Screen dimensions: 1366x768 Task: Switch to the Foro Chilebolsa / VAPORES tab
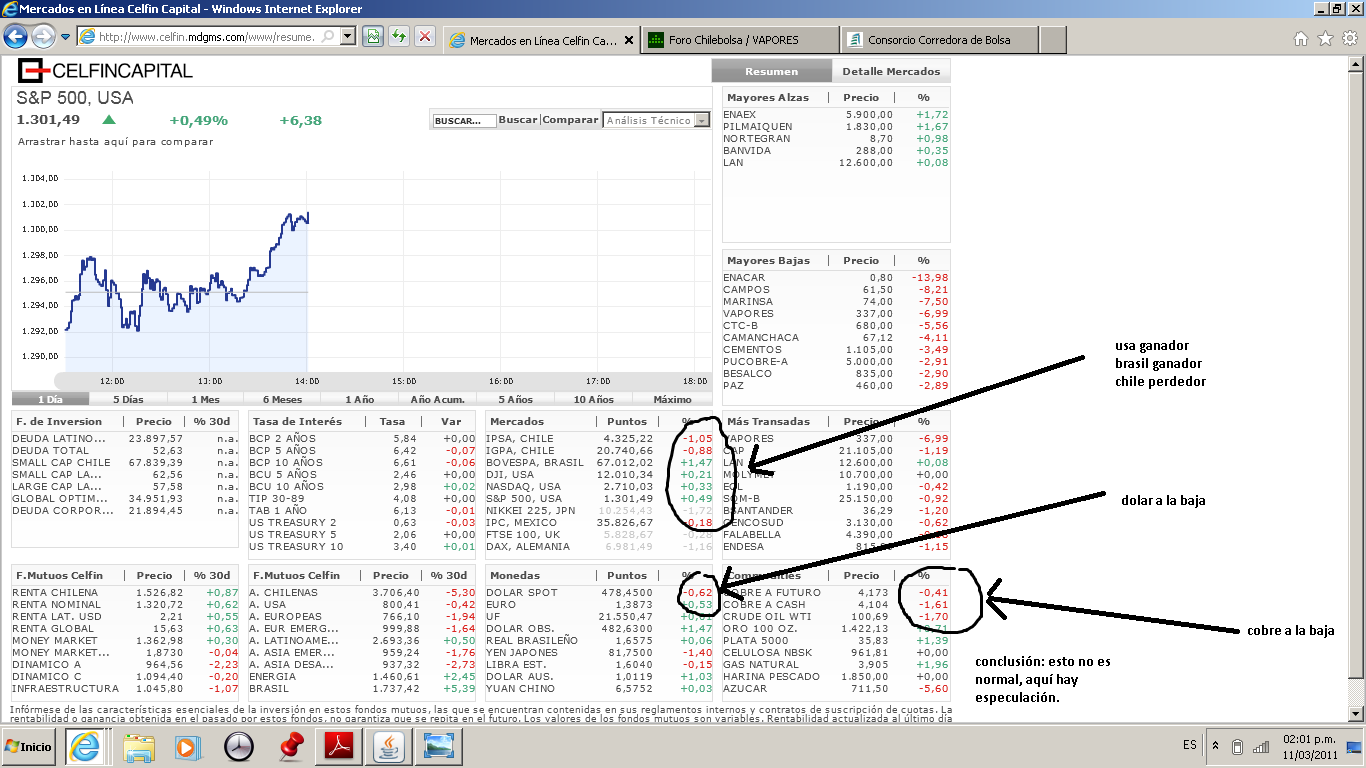point(739,40)
